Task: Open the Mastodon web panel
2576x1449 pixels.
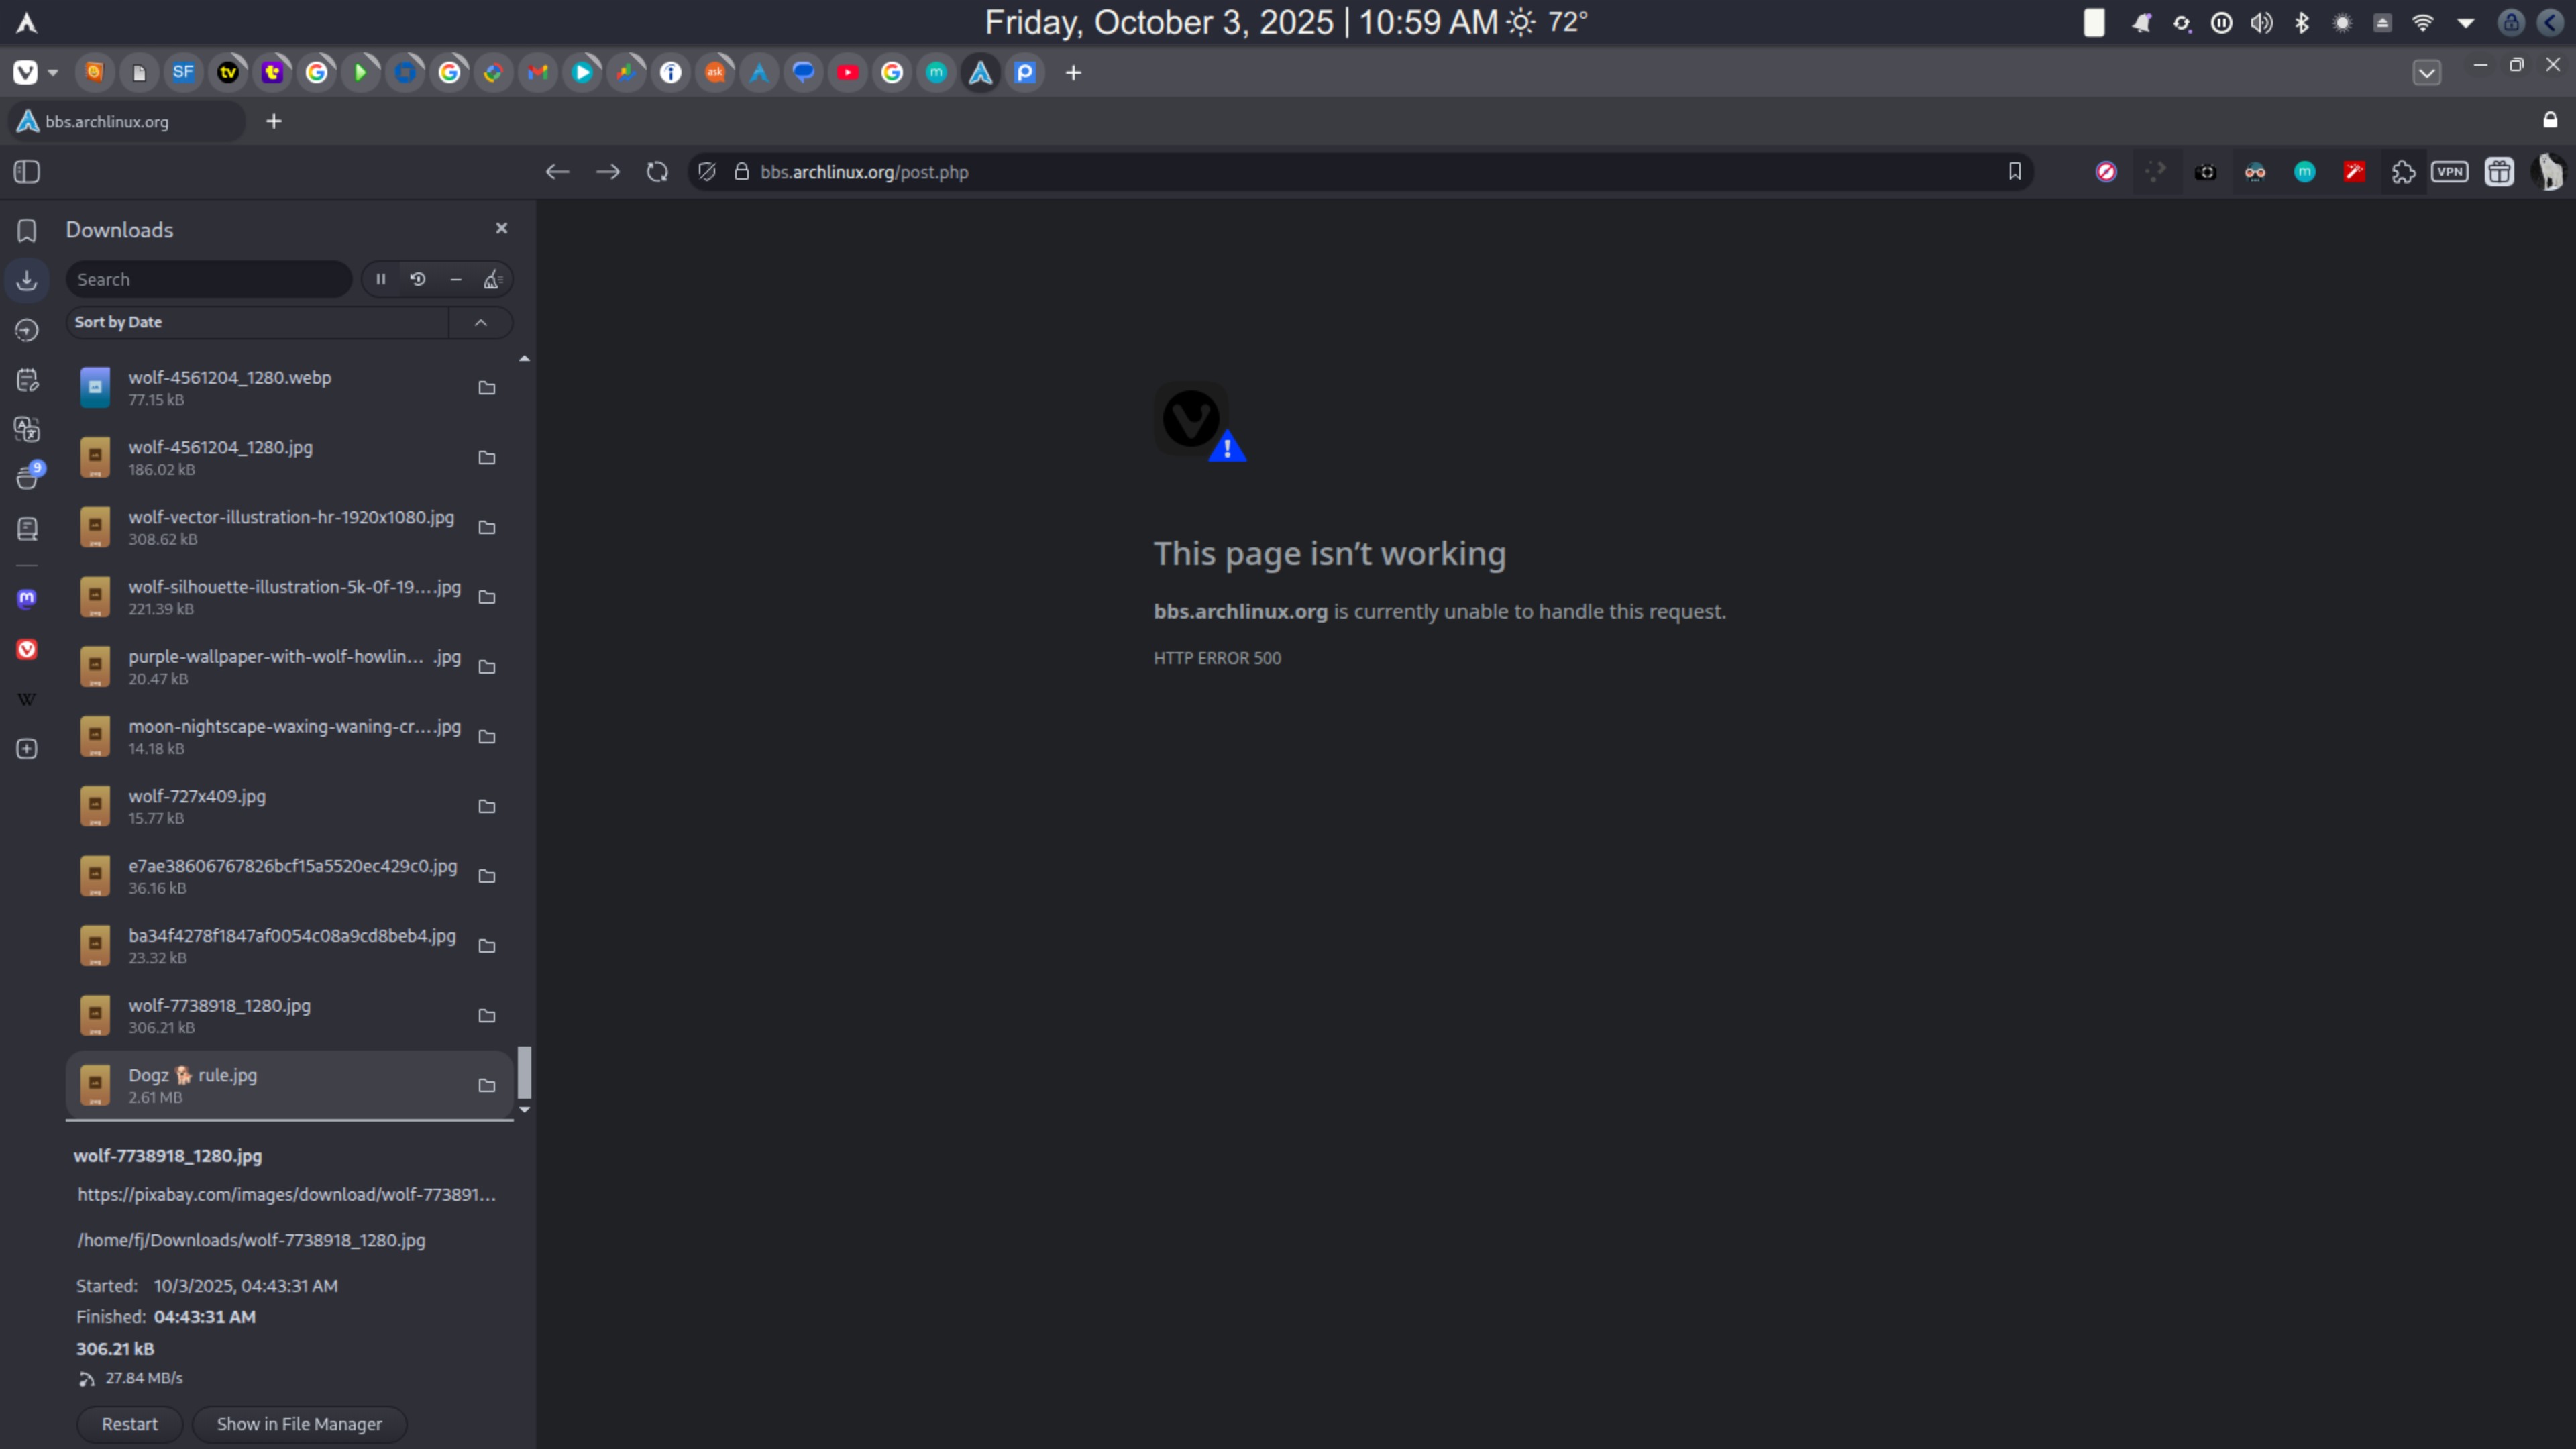Action: tap(27, 599)
